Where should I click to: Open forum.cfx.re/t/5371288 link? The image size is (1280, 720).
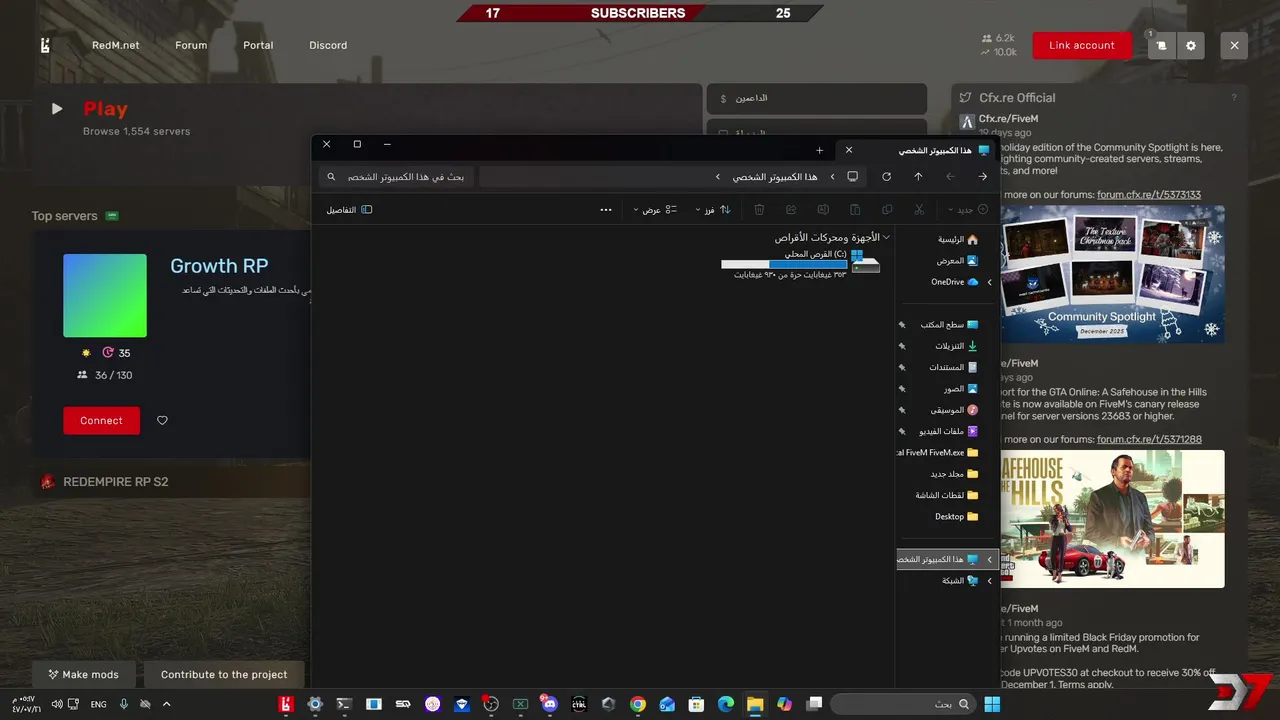pyautogui.click(x=1149, y=439)
